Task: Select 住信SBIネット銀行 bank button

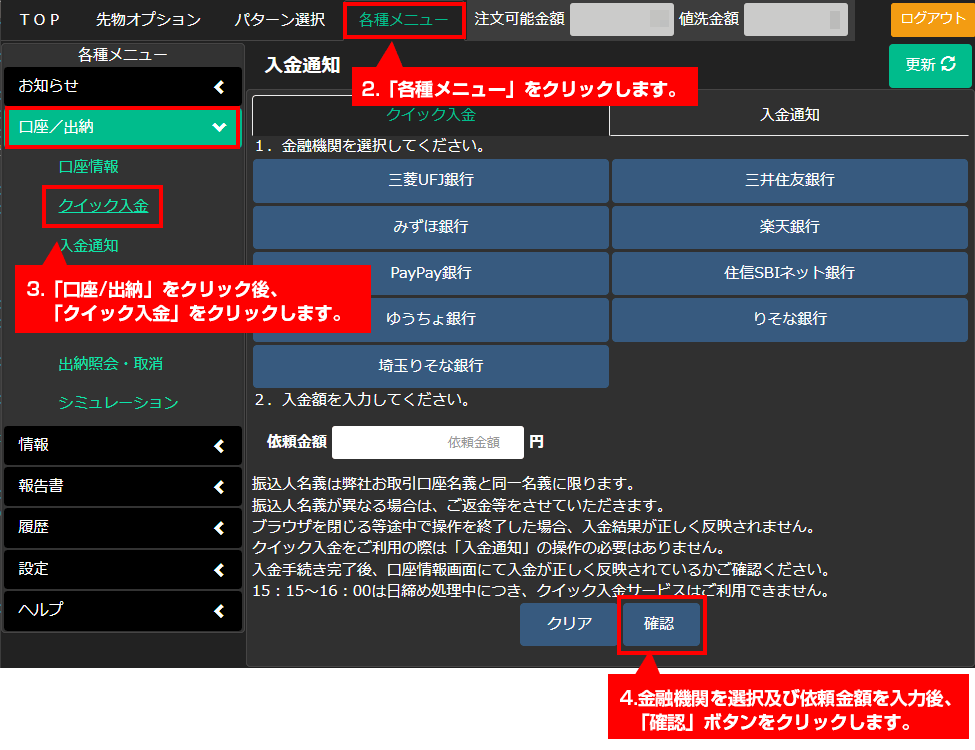Action: 789,273
